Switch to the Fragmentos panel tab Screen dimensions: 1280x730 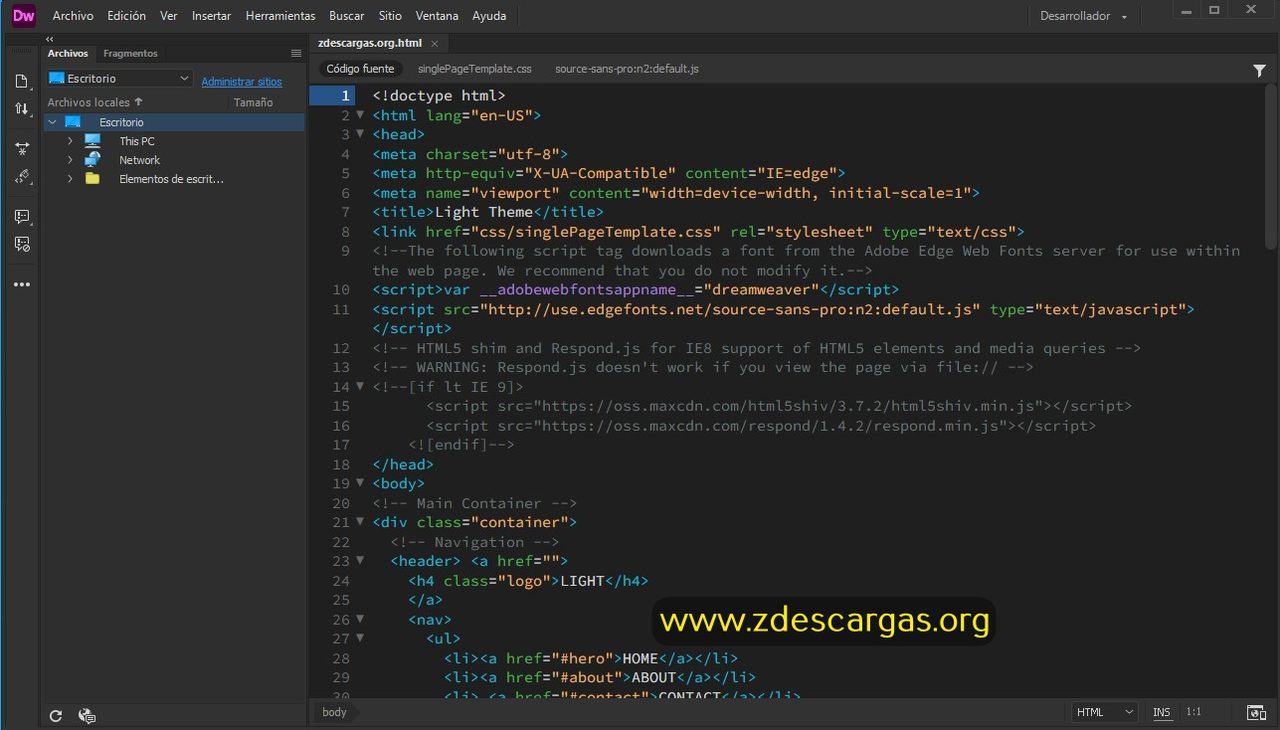pyautogui.click(x=130, y=53)
